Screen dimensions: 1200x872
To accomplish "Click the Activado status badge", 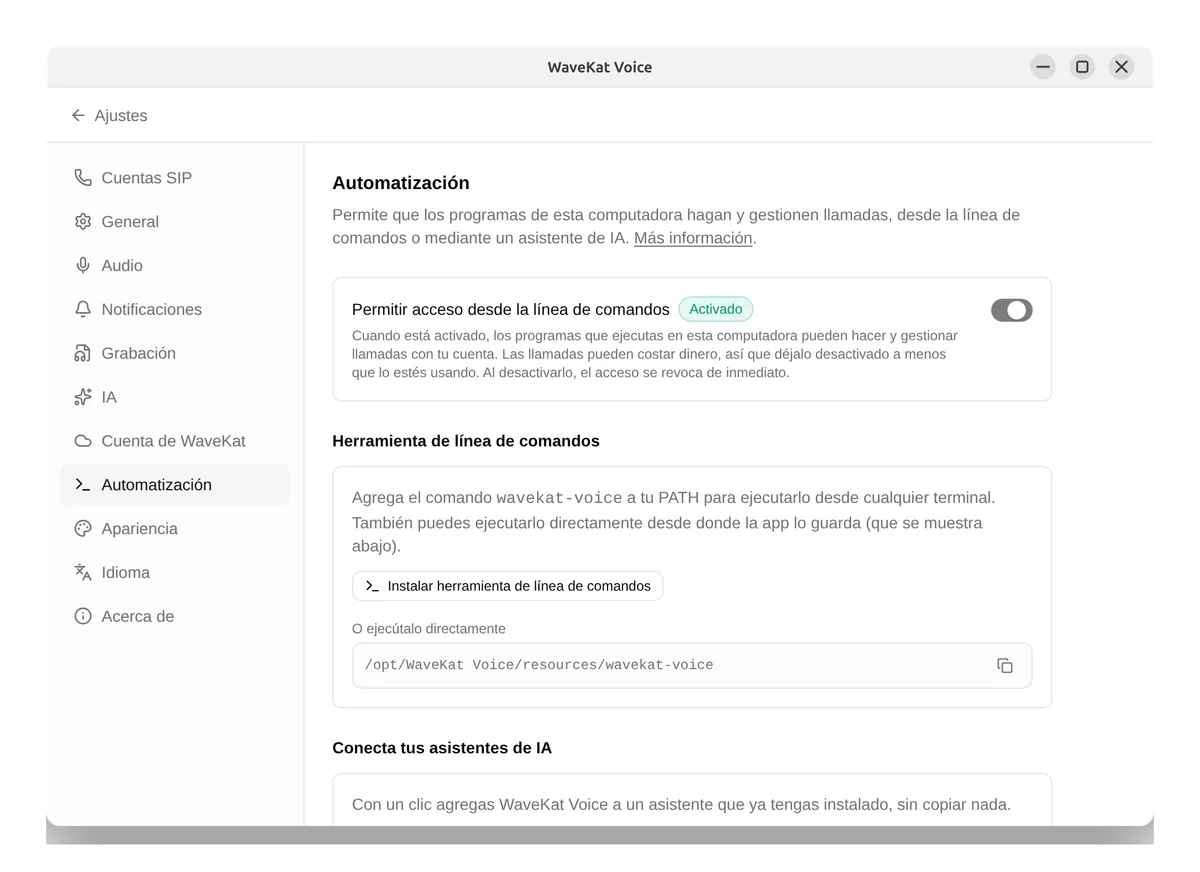I will click(716, 310).
